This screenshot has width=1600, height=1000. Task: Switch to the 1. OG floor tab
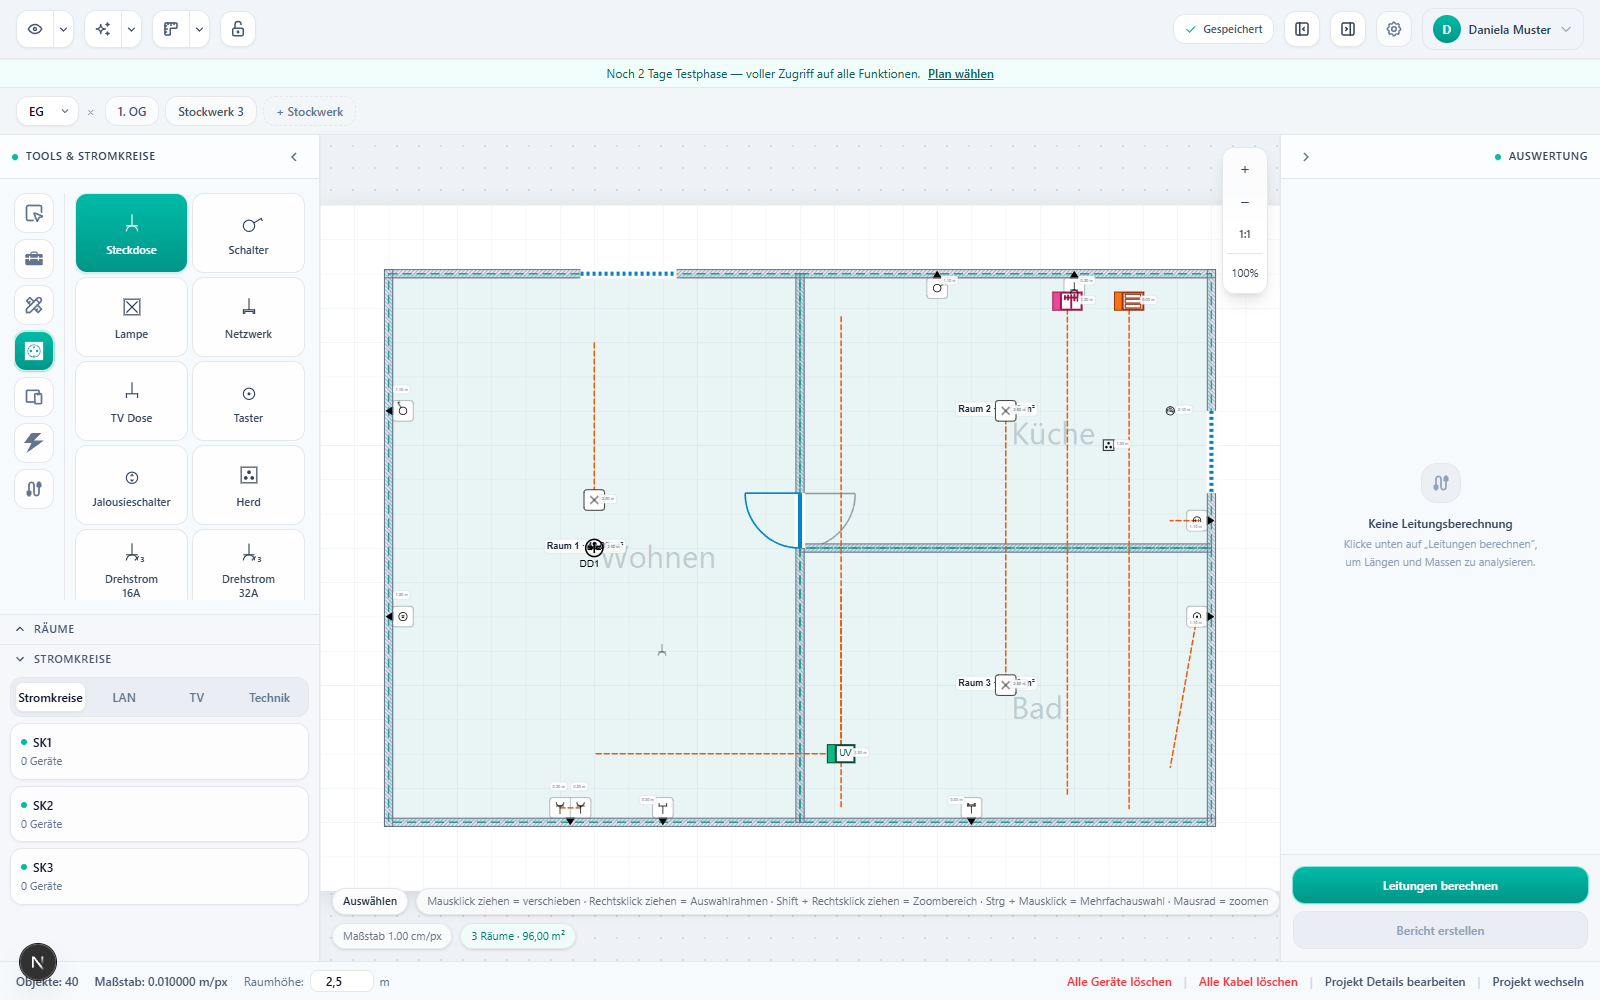point(132,111)
